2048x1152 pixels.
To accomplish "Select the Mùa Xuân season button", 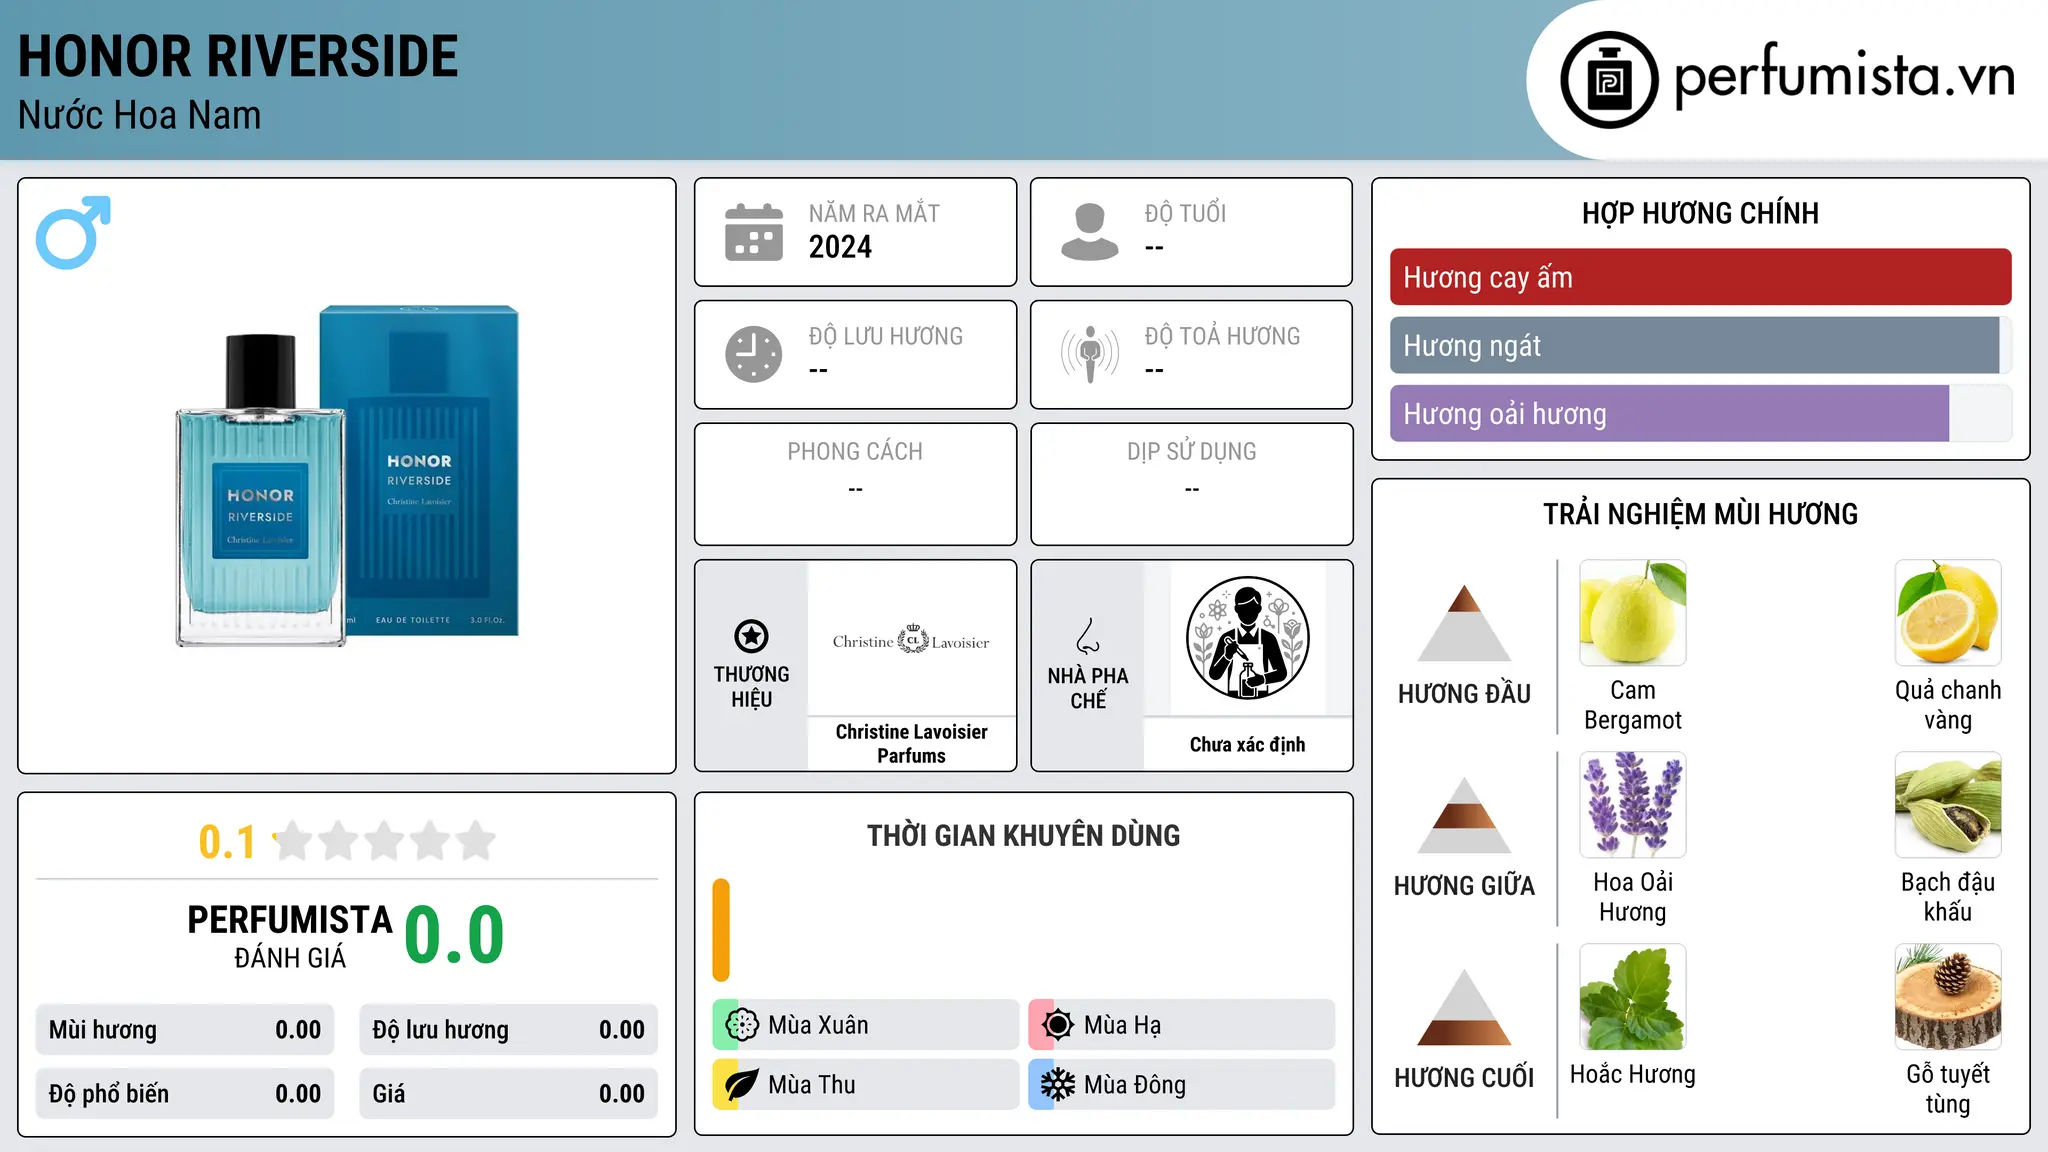I will pyautogui.click(x=866, y=1025).
